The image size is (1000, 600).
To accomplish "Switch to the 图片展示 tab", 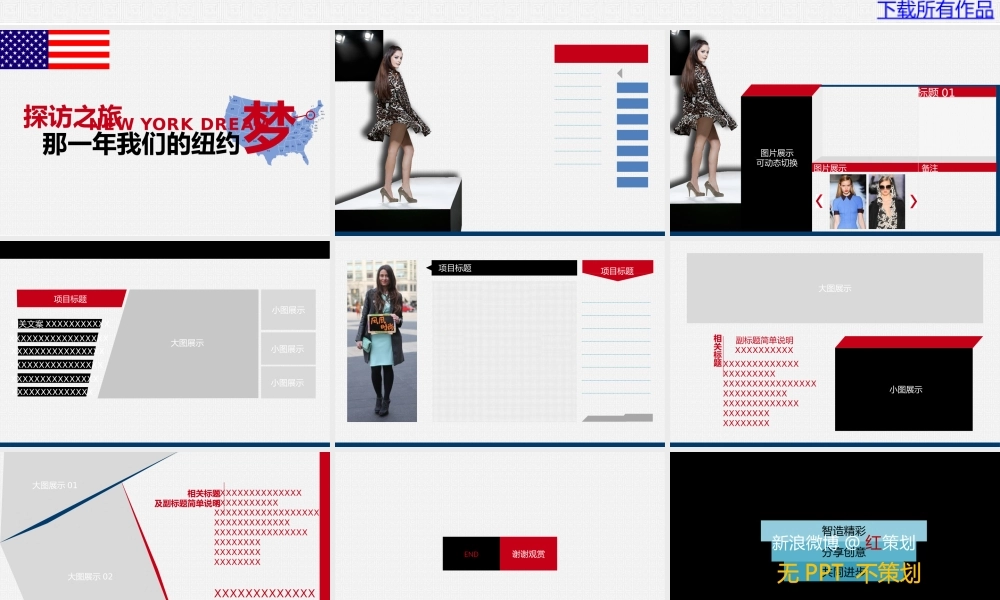I will [x=830, y=167].
